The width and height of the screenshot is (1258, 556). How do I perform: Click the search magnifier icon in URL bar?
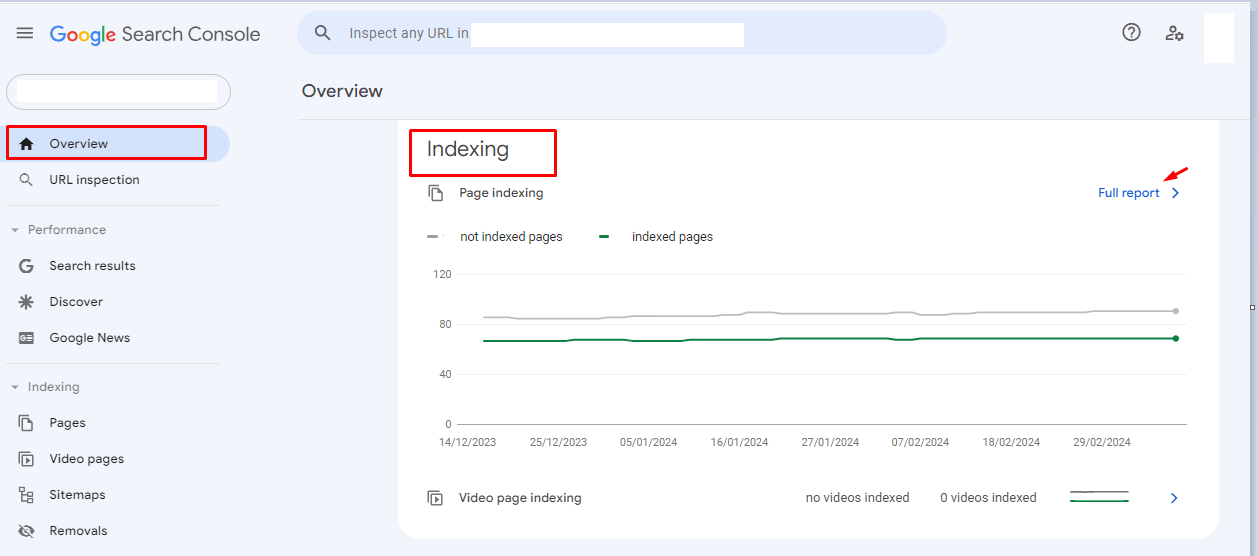click(x=322, y=33)
